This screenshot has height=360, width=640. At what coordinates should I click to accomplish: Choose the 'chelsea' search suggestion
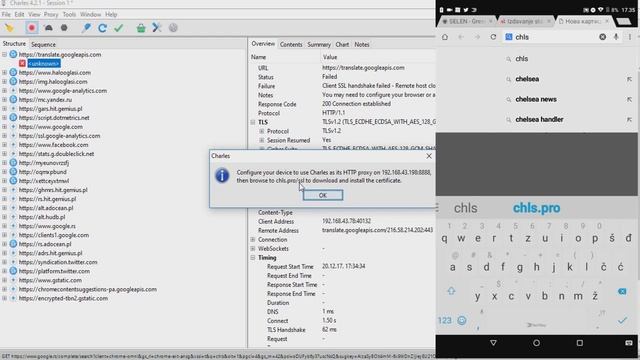(527, 79)
